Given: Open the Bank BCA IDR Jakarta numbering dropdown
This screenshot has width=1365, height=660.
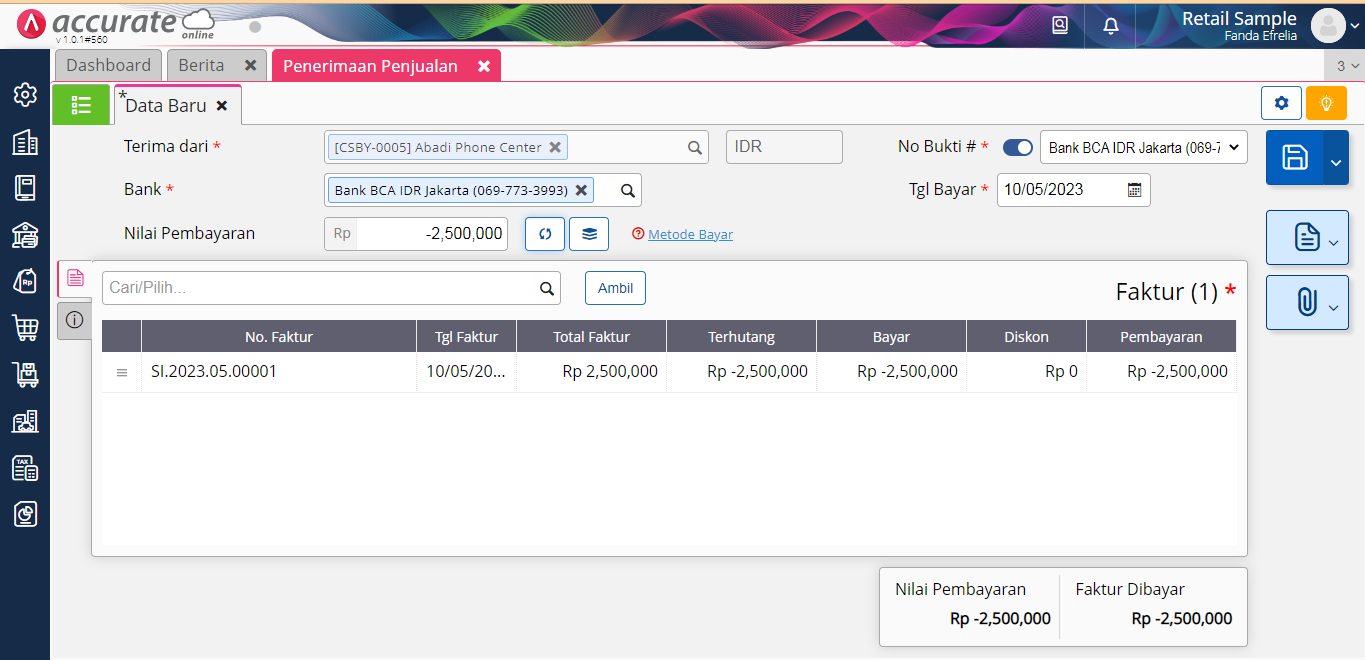Looking at the screenshot, I should click(1144, 147).
